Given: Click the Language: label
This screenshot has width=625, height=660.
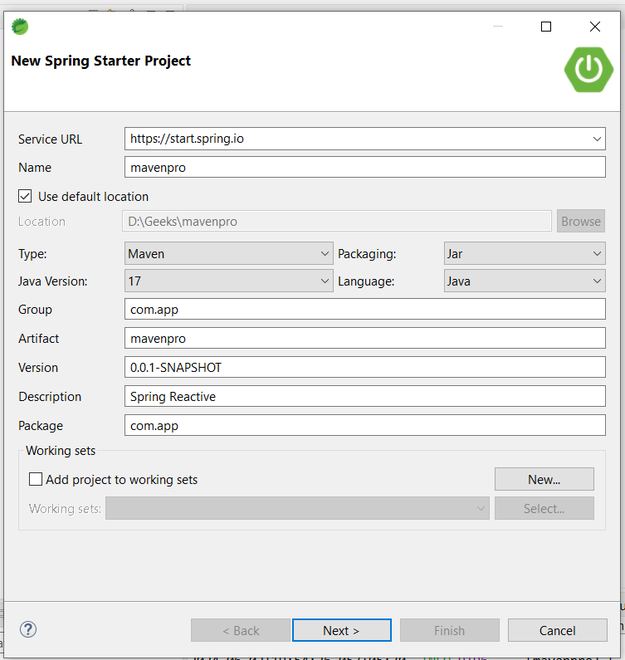Looking at the screenshot, I should click(x=366, y=281).
